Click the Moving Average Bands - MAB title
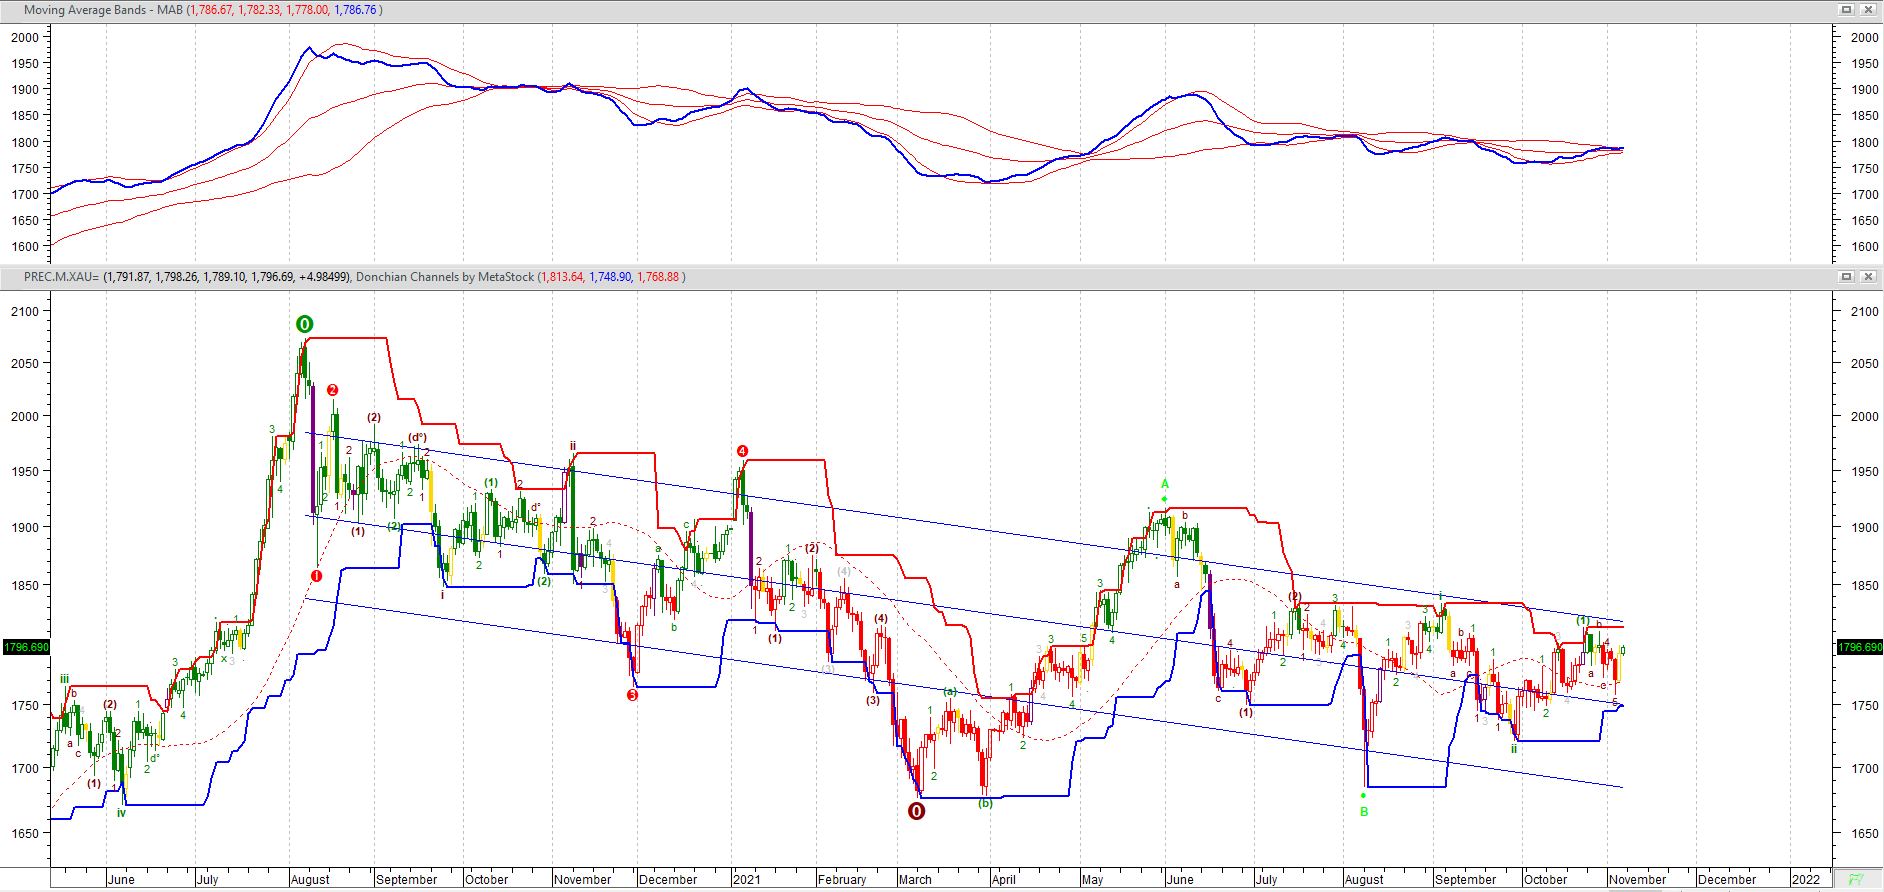 [103, 10]
